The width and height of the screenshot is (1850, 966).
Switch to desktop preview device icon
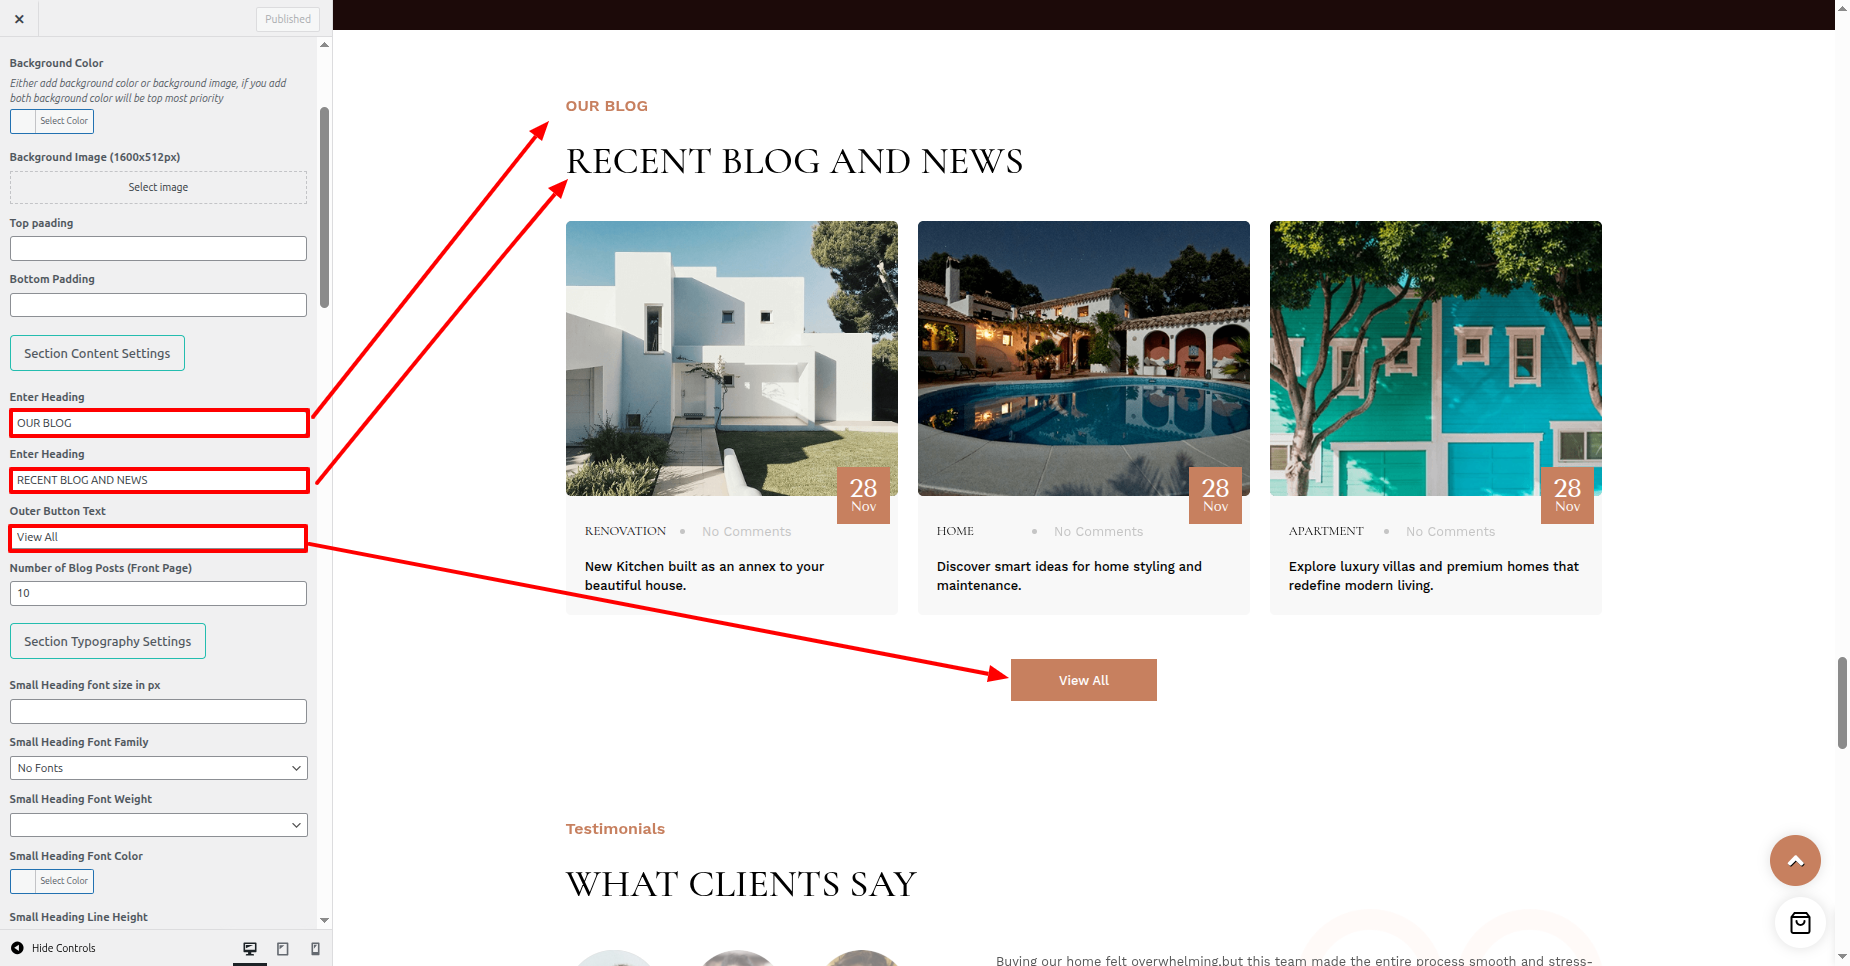click(250, 949)
